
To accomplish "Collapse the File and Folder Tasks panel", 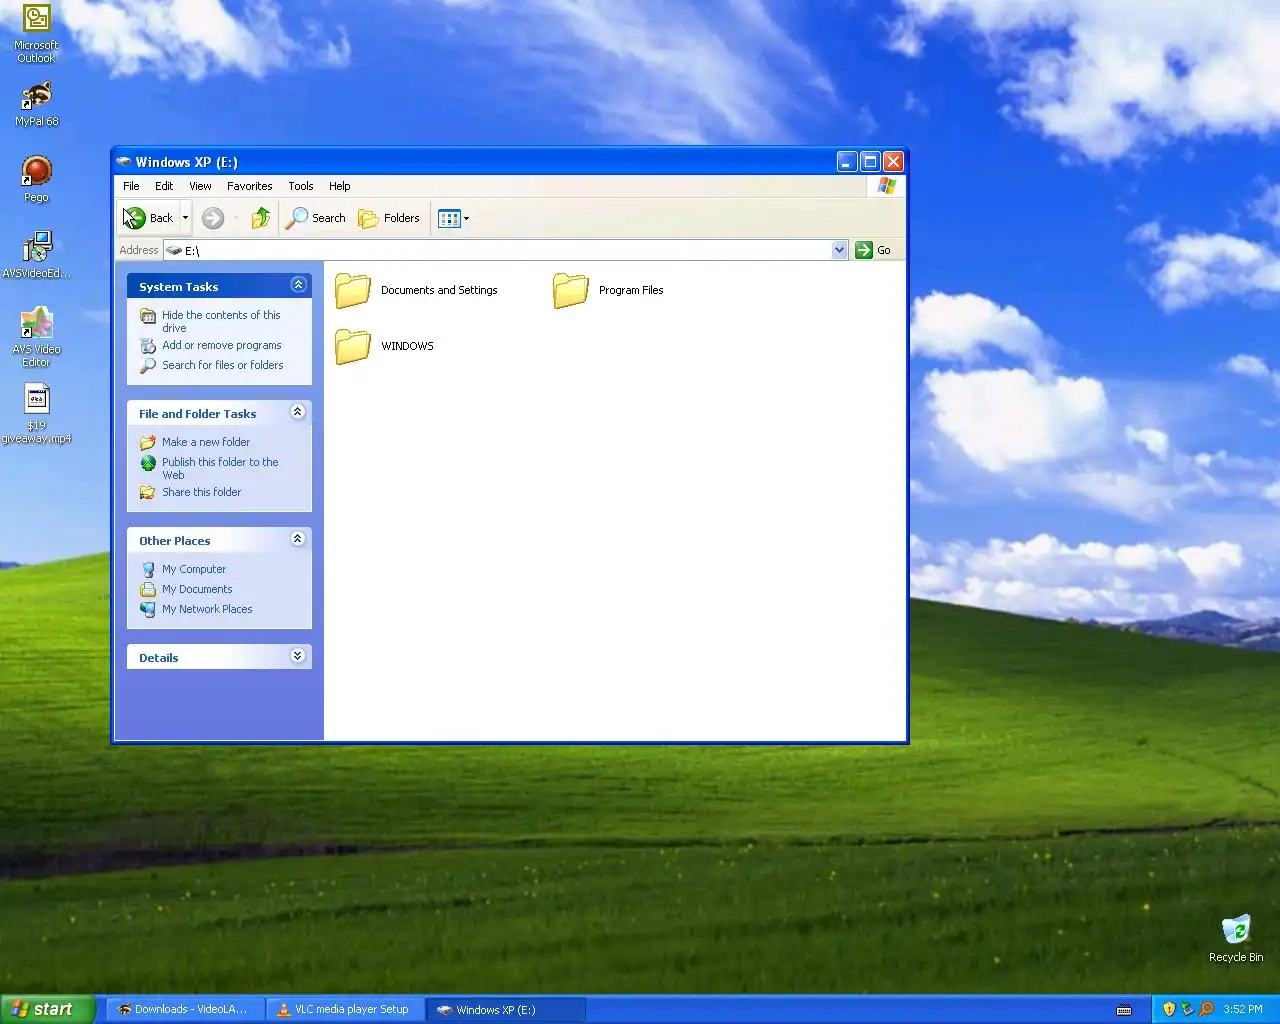I will [x=297, y=412].
